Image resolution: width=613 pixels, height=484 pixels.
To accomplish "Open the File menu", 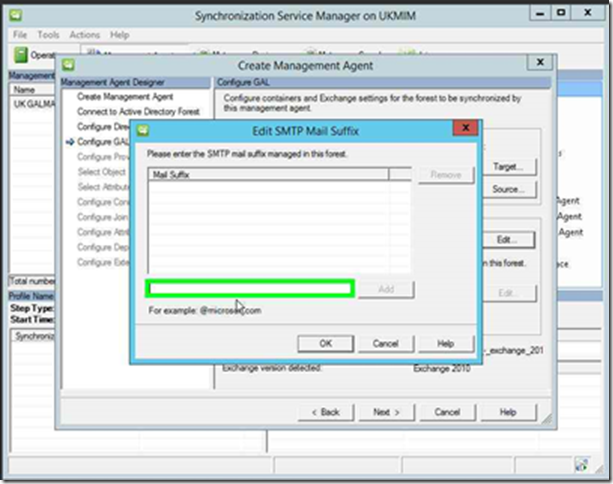I will (20, 35).
